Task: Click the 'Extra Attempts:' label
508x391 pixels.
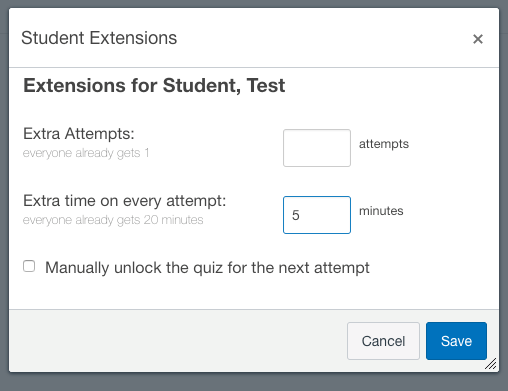Action: pos(79,134)
